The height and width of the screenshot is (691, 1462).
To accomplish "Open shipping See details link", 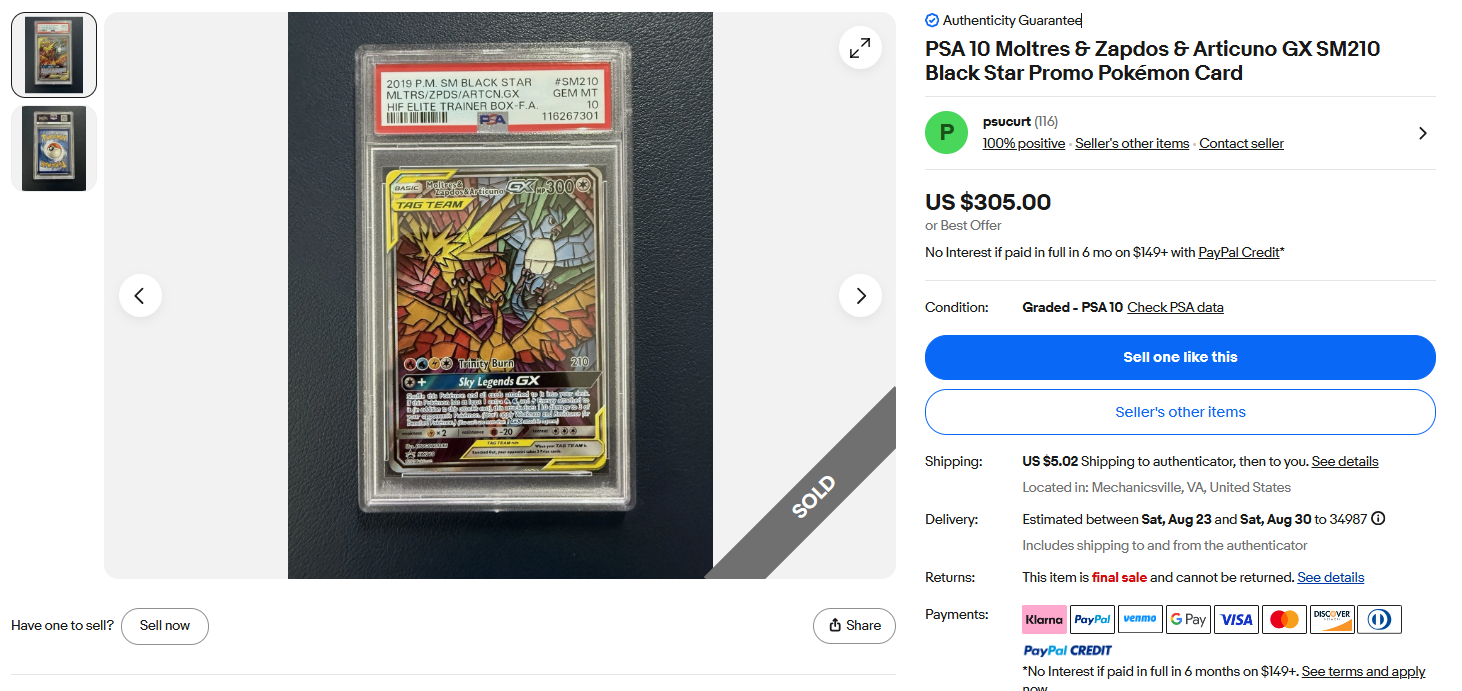I will pyautogui.click(x=1345, y=461).
